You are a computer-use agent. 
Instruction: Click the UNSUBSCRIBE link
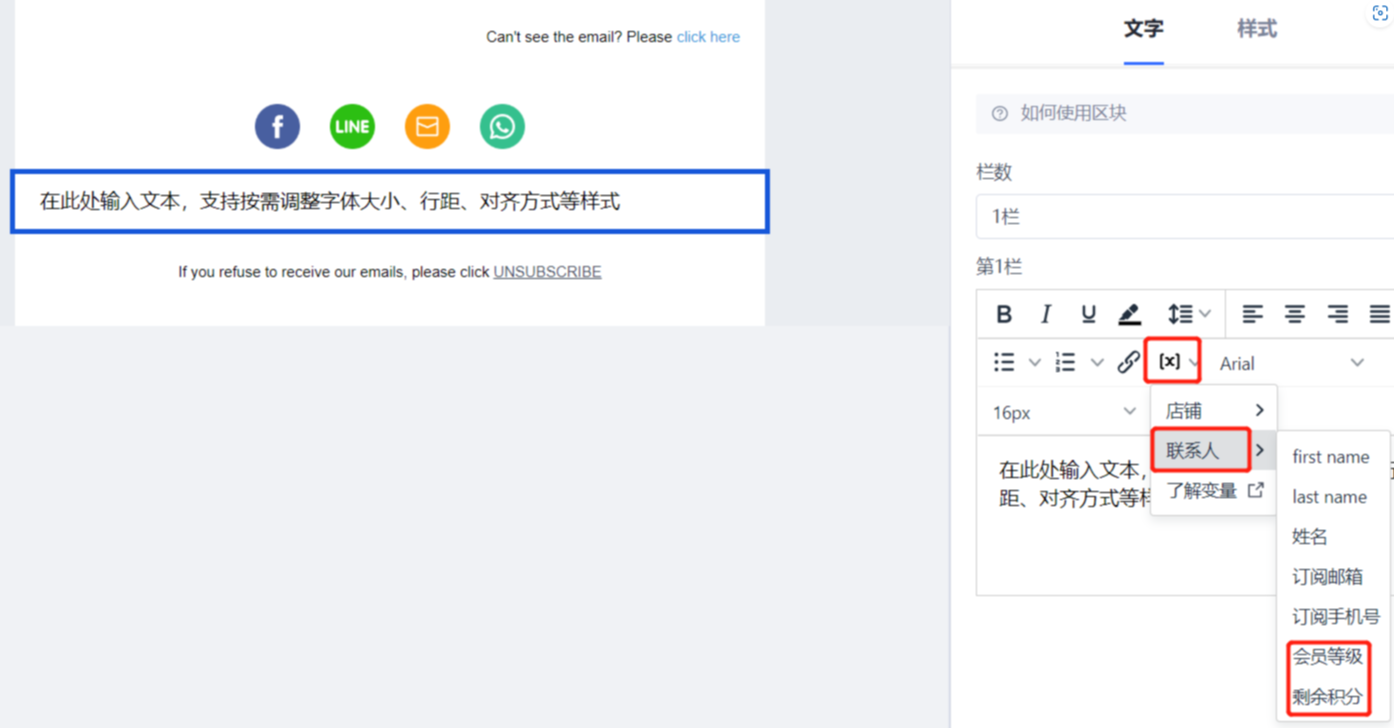(547, 272)
